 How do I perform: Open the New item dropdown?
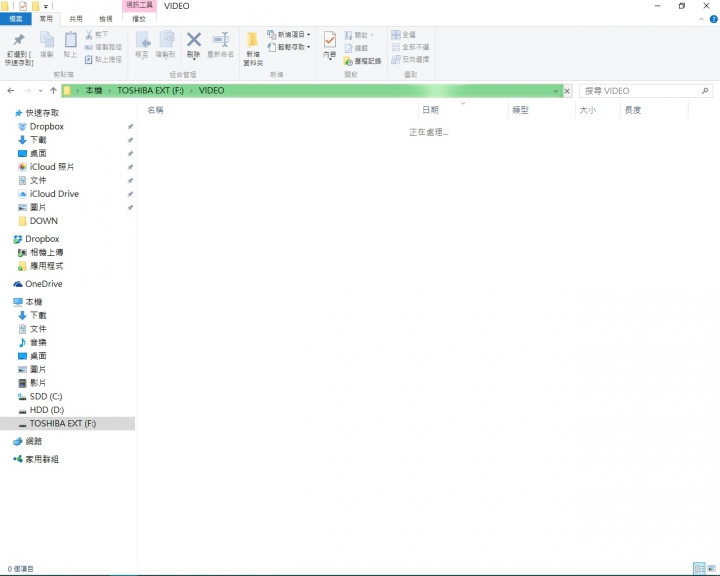coord(289,34)
